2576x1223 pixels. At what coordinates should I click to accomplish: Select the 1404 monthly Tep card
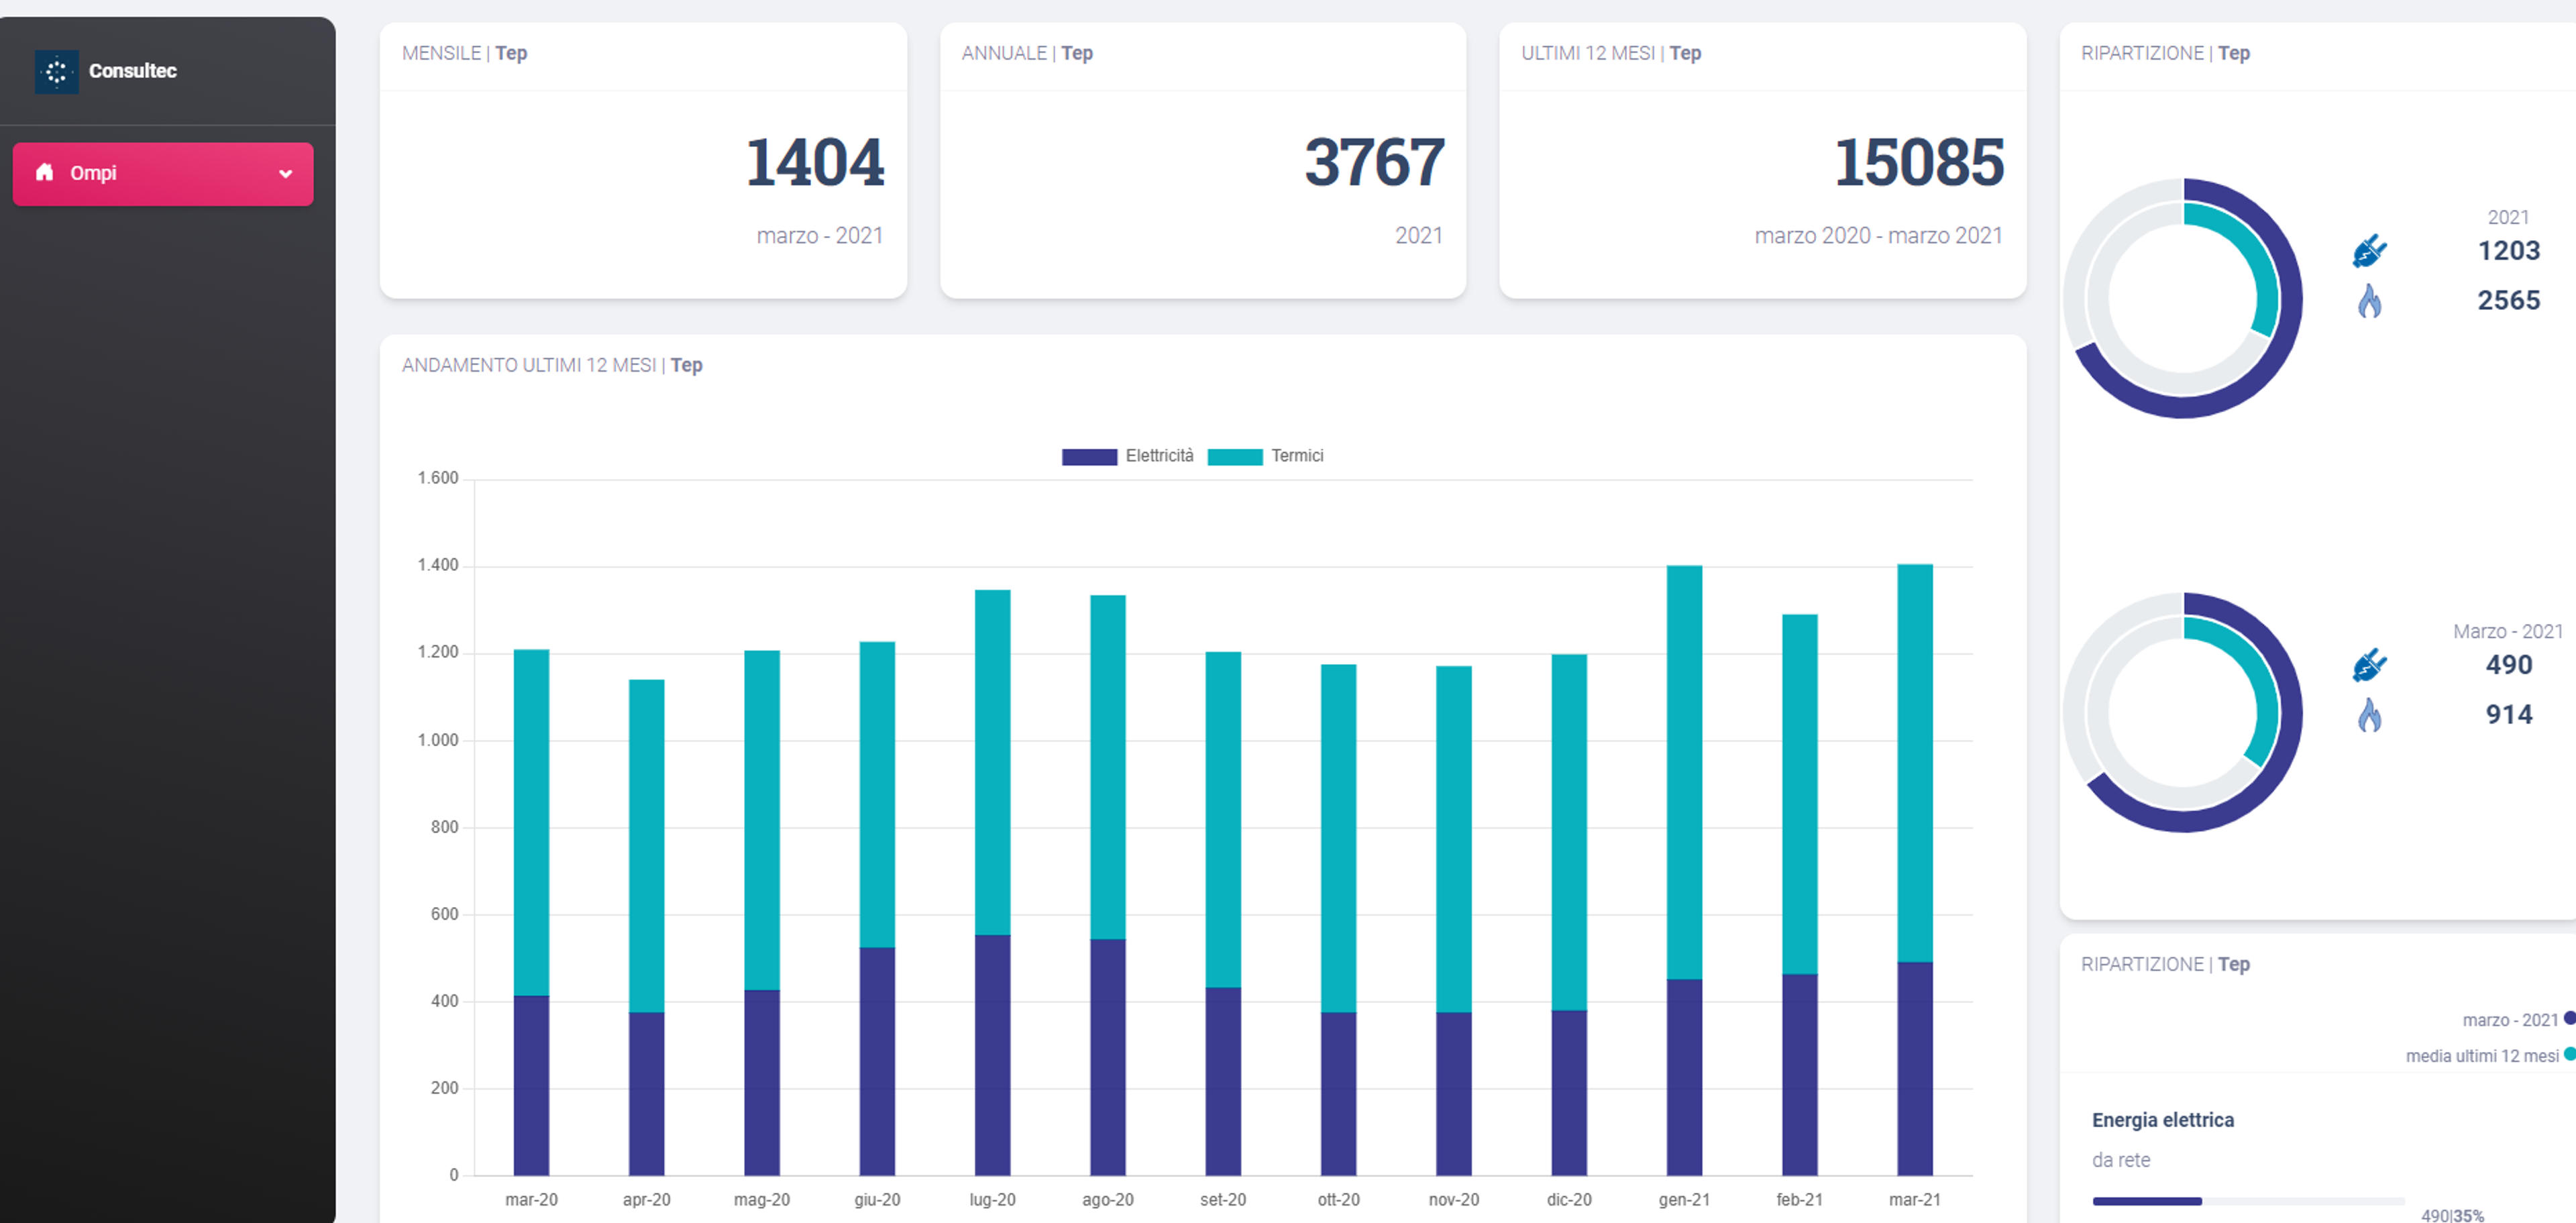point(643,161)
